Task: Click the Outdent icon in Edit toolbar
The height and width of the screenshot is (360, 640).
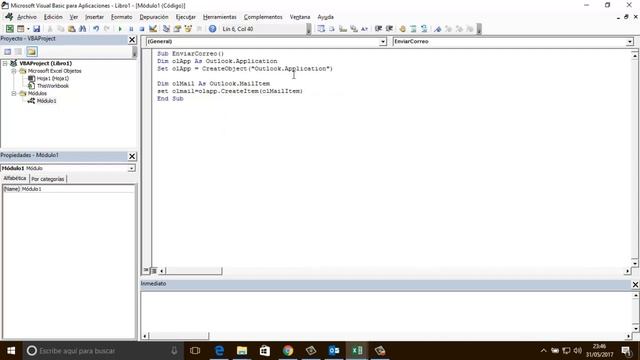Action: click(x=389, y=29)
